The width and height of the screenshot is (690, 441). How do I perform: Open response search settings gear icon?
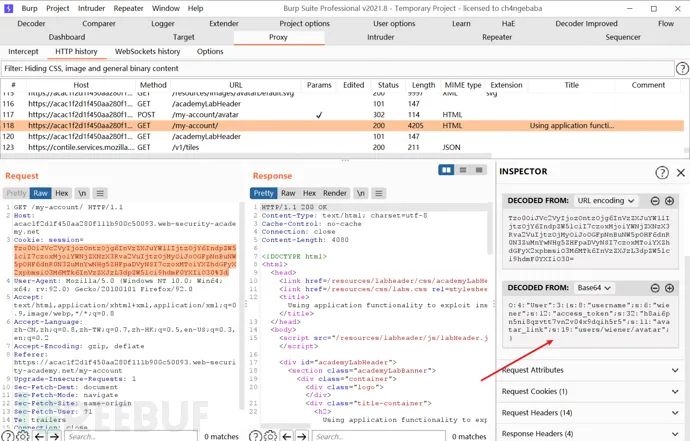tap(270, 436)
